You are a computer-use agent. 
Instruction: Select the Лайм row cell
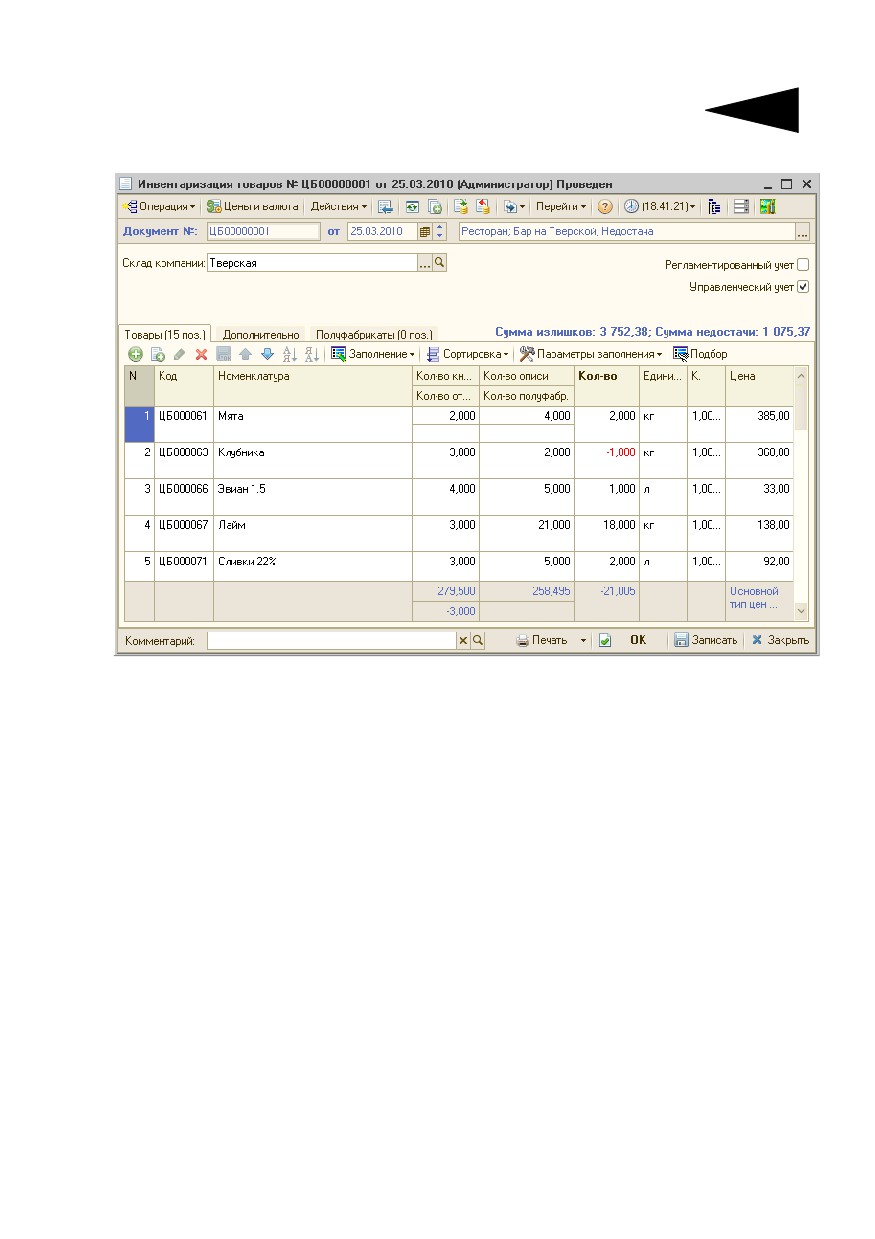(x=313, y=532)
